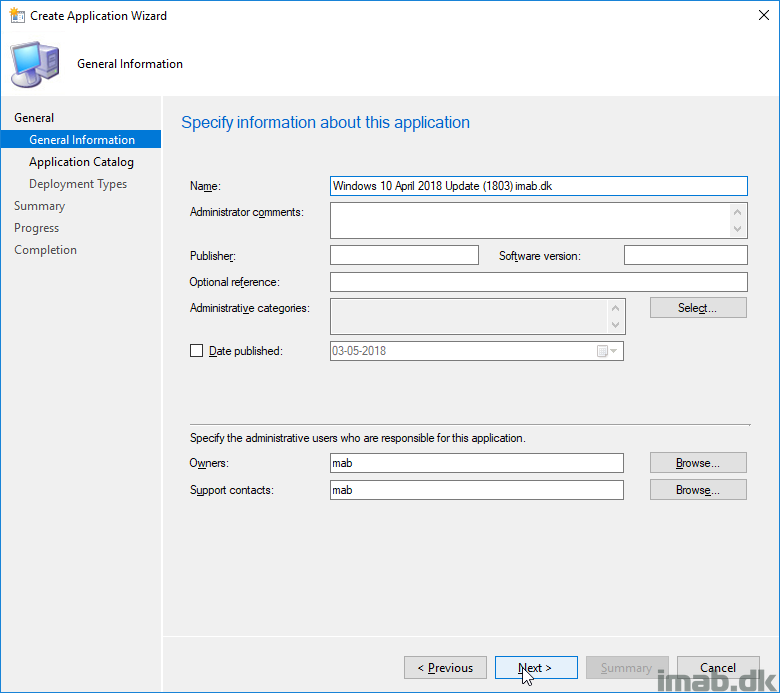The height and width of the screenshot is (693, 780).
Task: Enable the Date published checkbox
Action: pyautogui.click(x=196, y=351)
